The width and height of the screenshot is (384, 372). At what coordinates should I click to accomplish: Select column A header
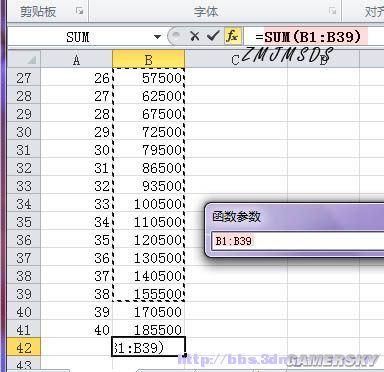pos(77,59)
